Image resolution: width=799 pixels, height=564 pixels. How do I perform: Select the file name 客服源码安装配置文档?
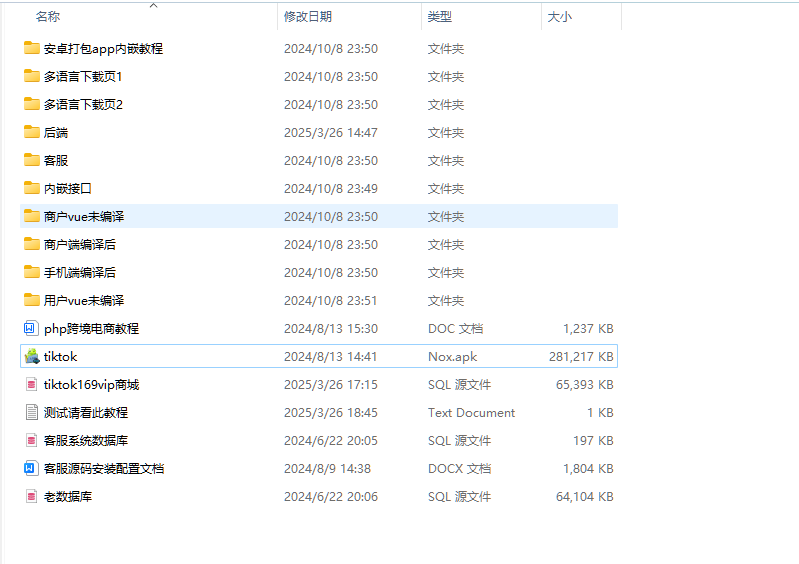tap(104, 469)
